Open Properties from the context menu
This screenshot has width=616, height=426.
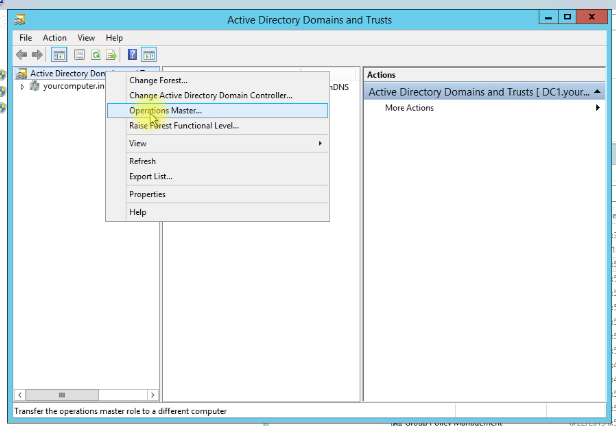pos(217,194)
